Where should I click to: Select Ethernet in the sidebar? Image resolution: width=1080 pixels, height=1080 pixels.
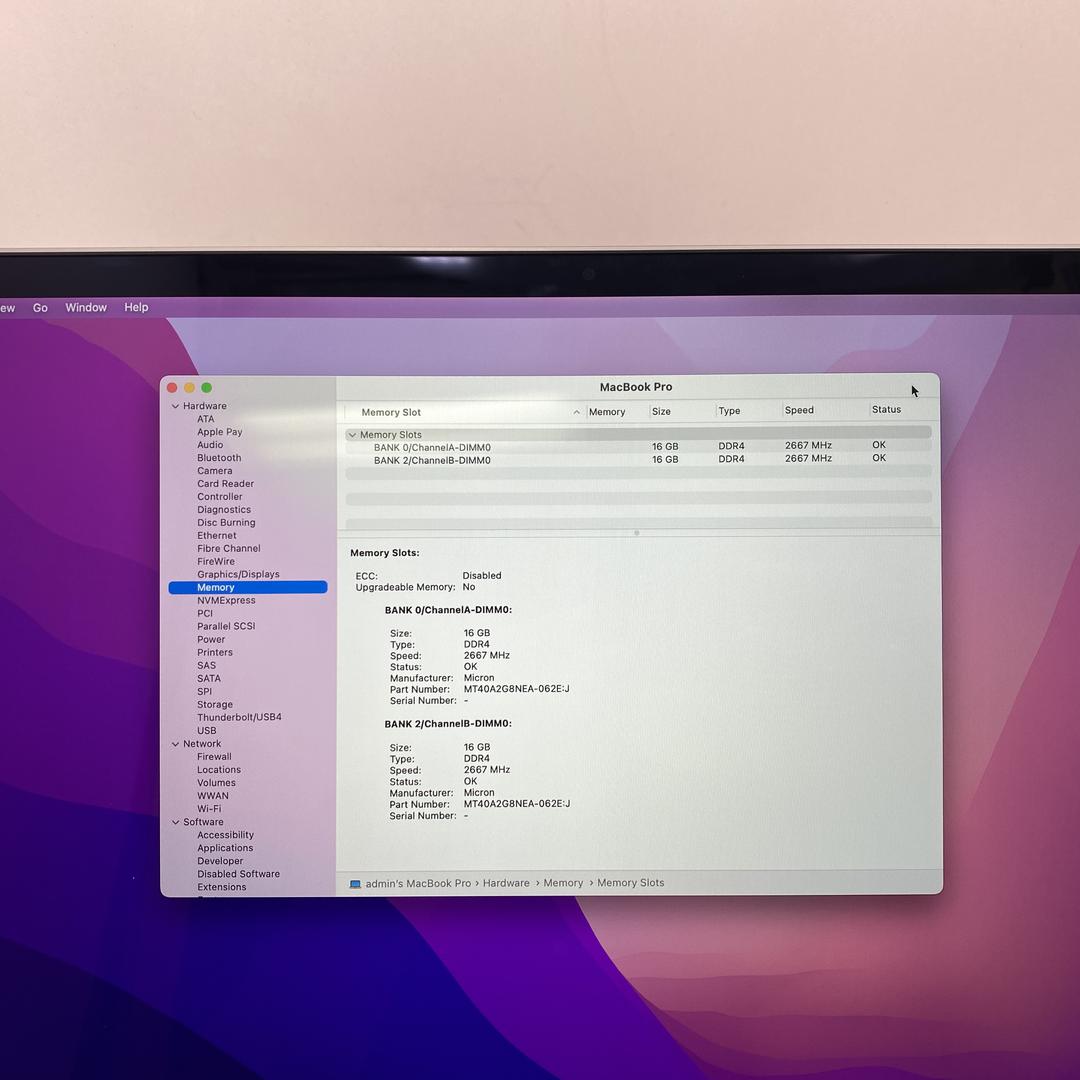(216, 535)
